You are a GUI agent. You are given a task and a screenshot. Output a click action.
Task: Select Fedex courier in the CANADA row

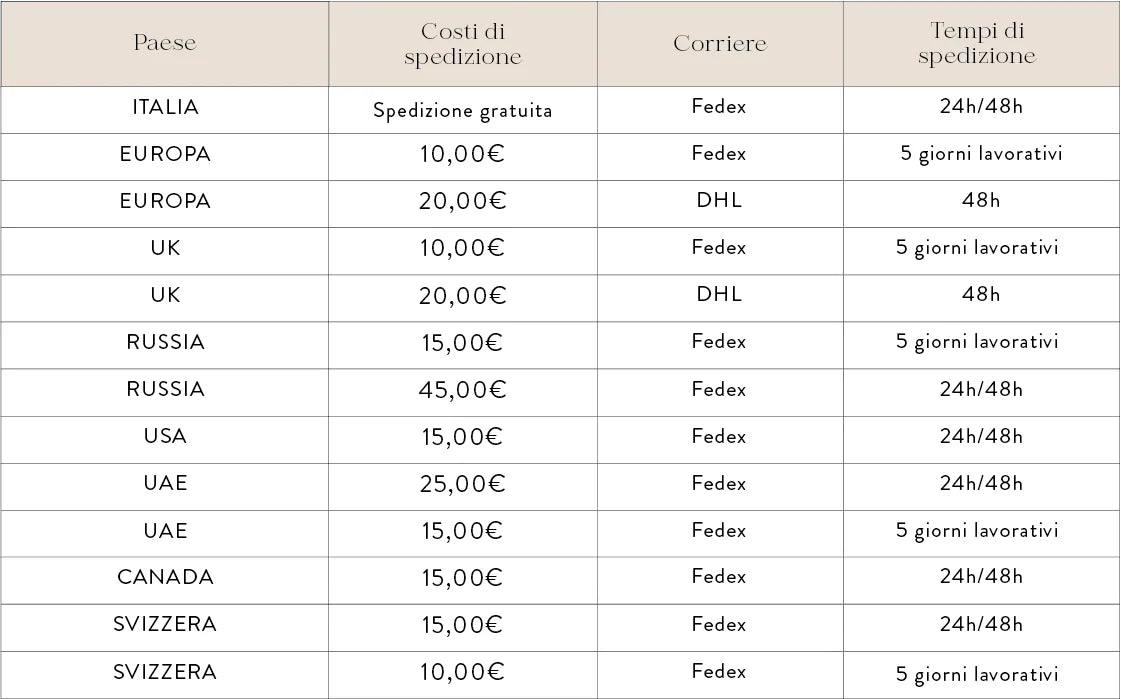[x=719, y=576]
